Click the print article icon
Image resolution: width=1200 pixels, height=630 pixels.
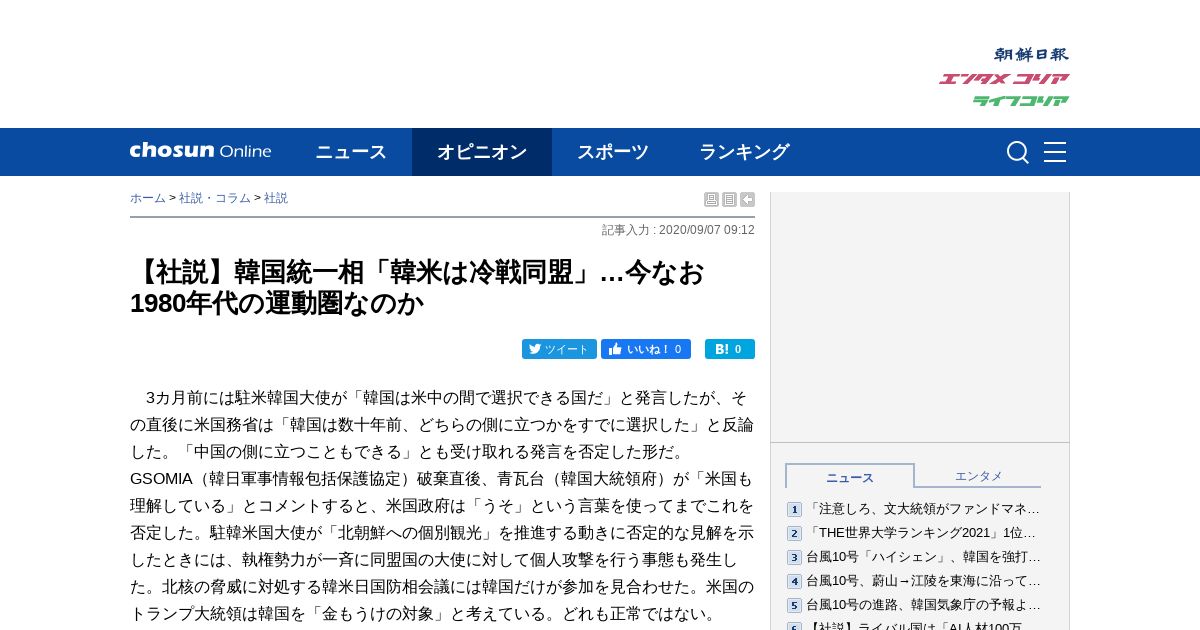(711, 199)
